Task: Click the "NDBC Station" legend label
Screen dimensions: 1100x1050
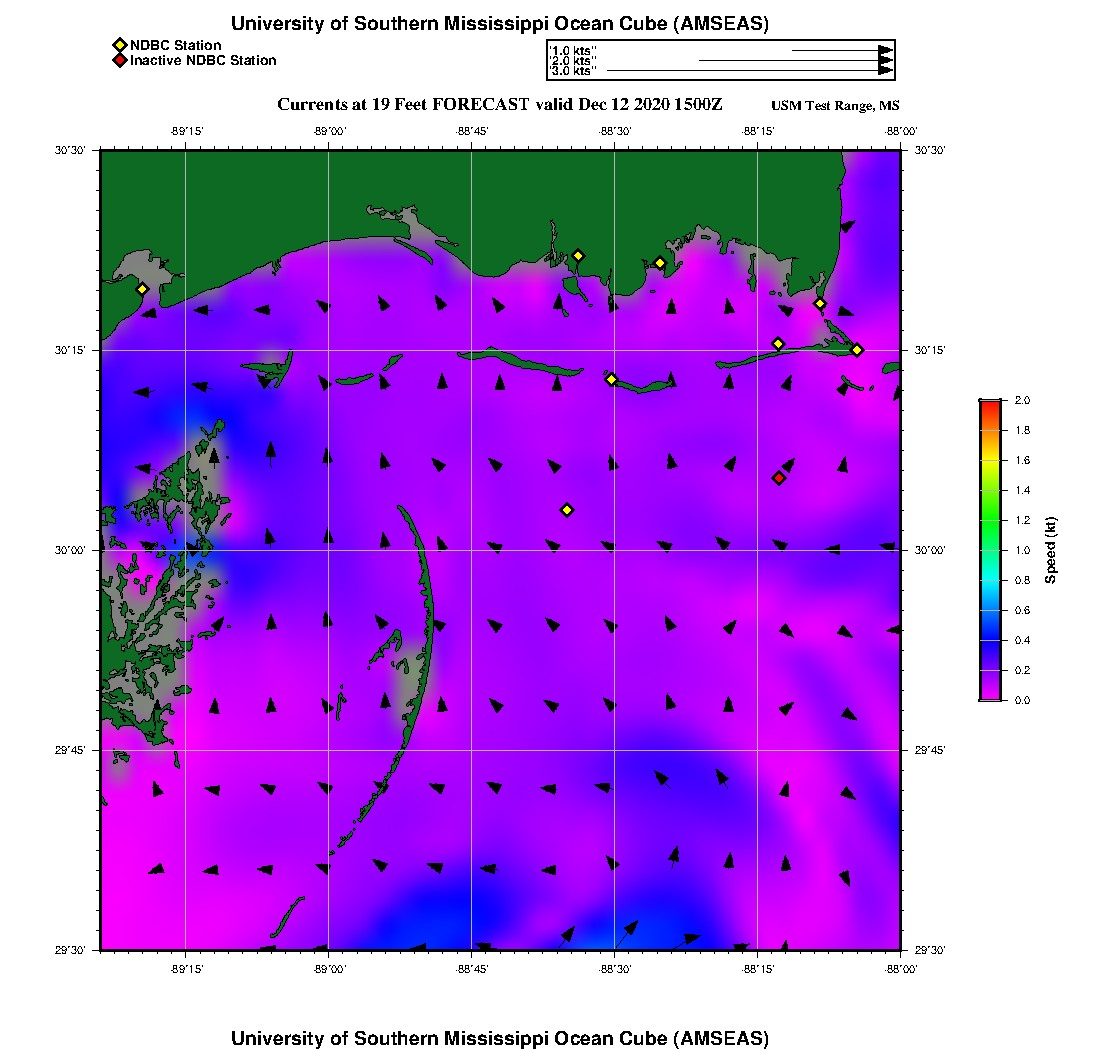Action: click(176, 45)
